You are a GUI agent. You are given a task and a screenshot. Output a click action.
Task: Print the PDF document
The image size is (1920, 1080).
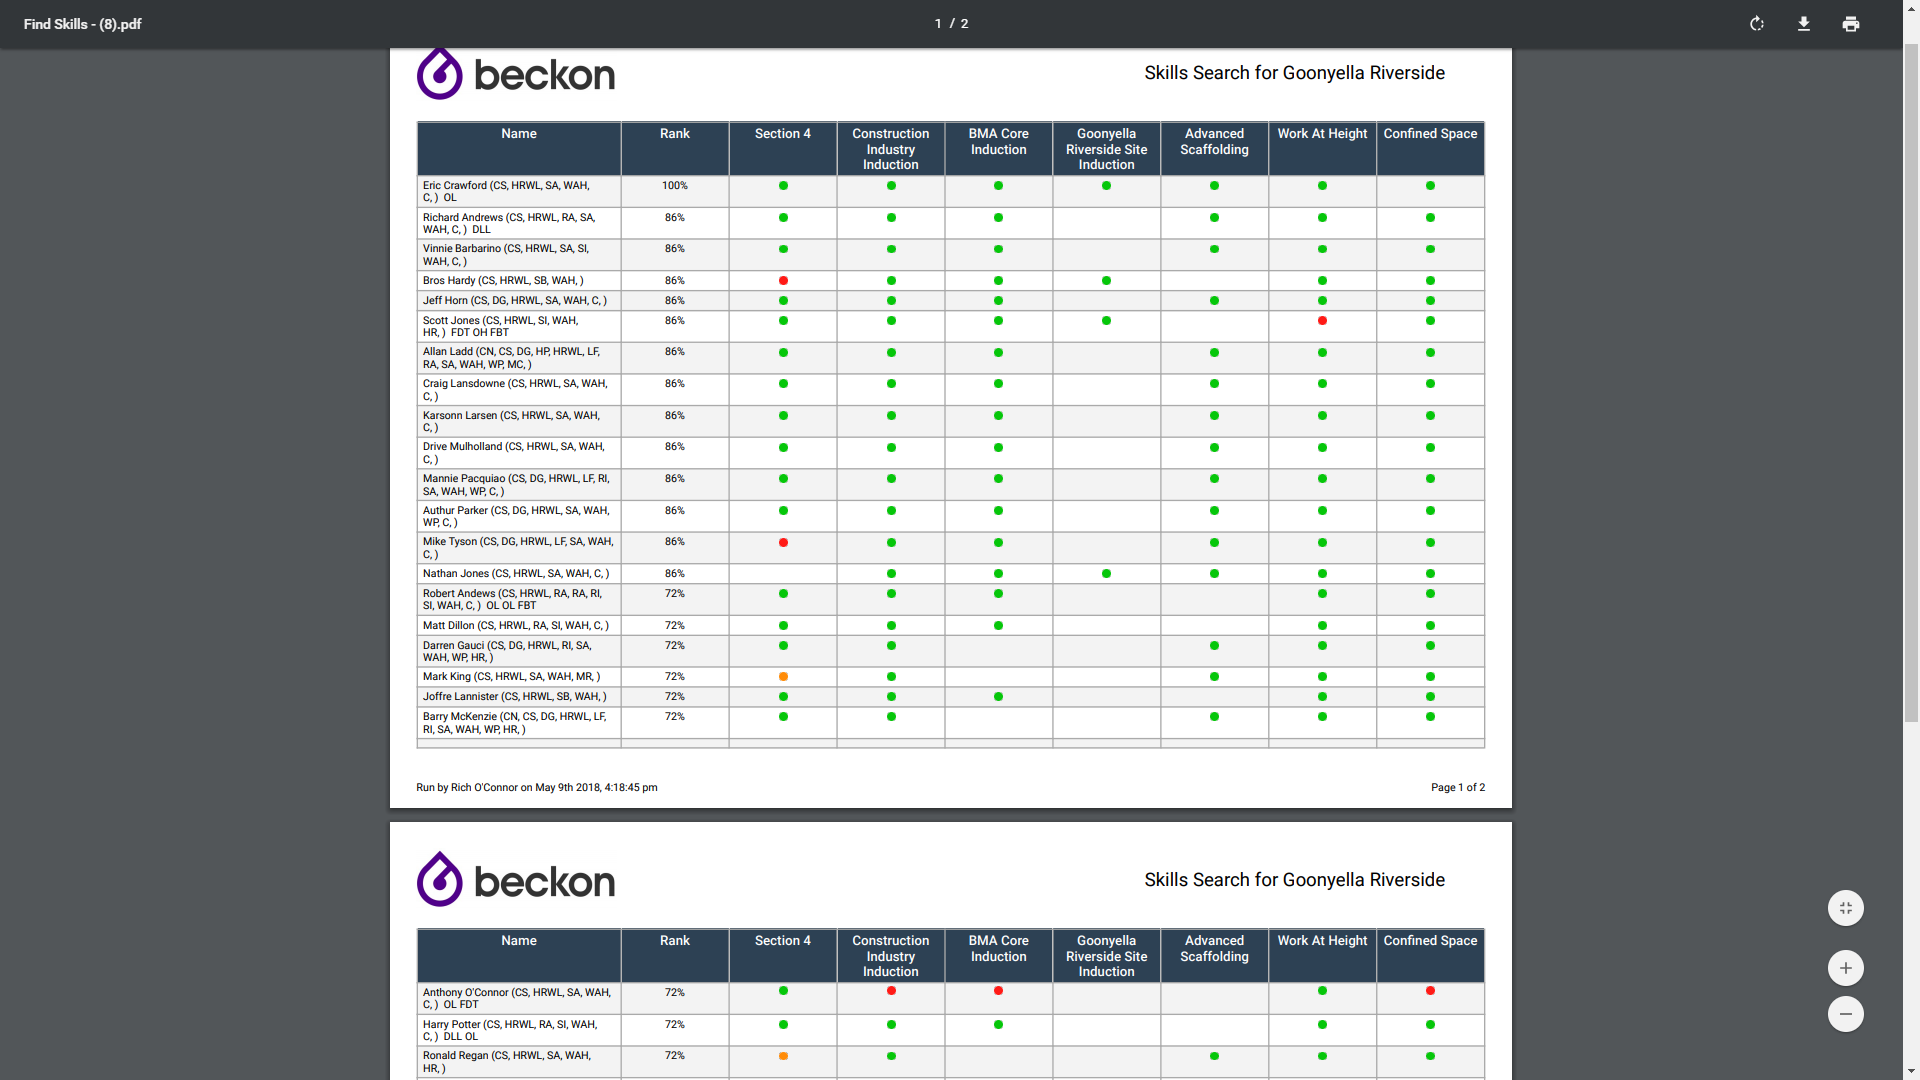pos(1851,24)
